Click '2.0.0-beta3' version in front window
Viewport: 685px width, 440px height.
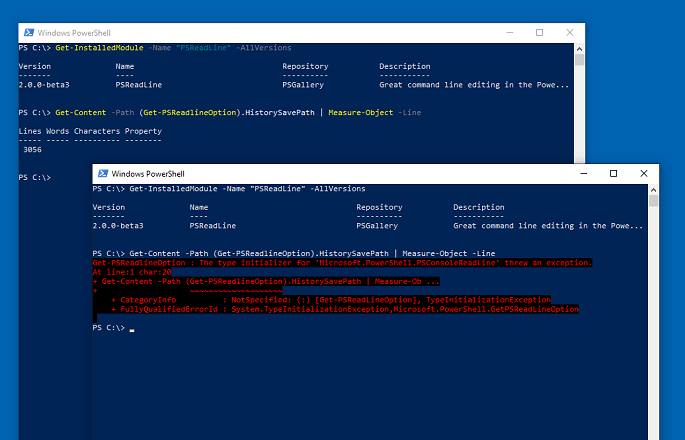pos(118,226)
